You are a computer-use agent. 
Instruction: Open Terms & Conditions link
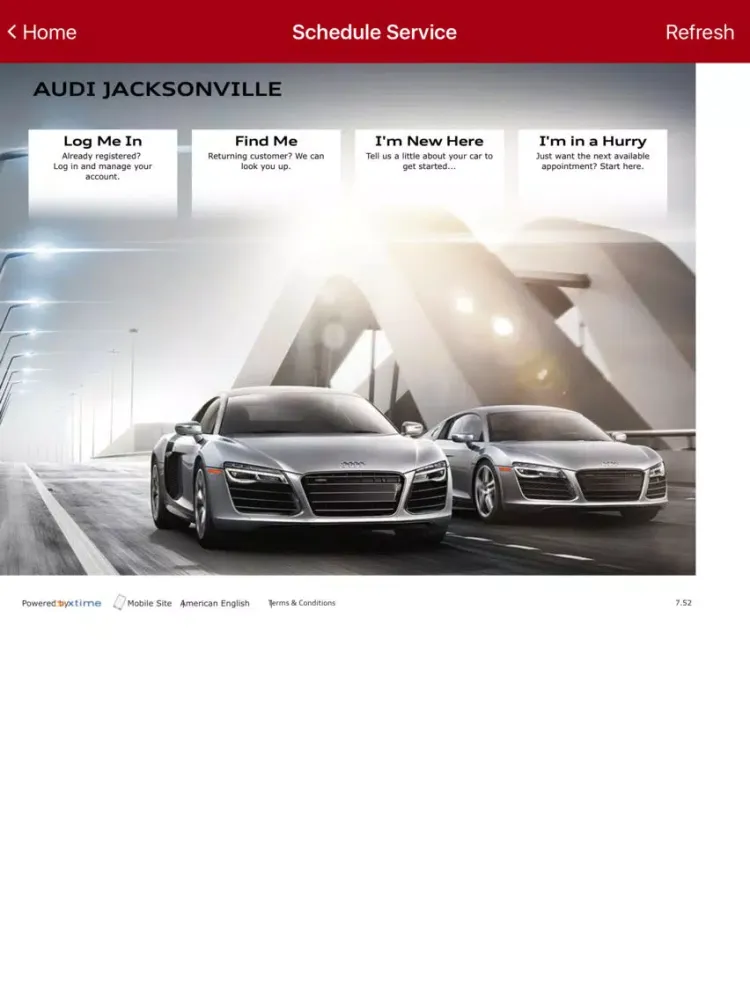point(302,603)
